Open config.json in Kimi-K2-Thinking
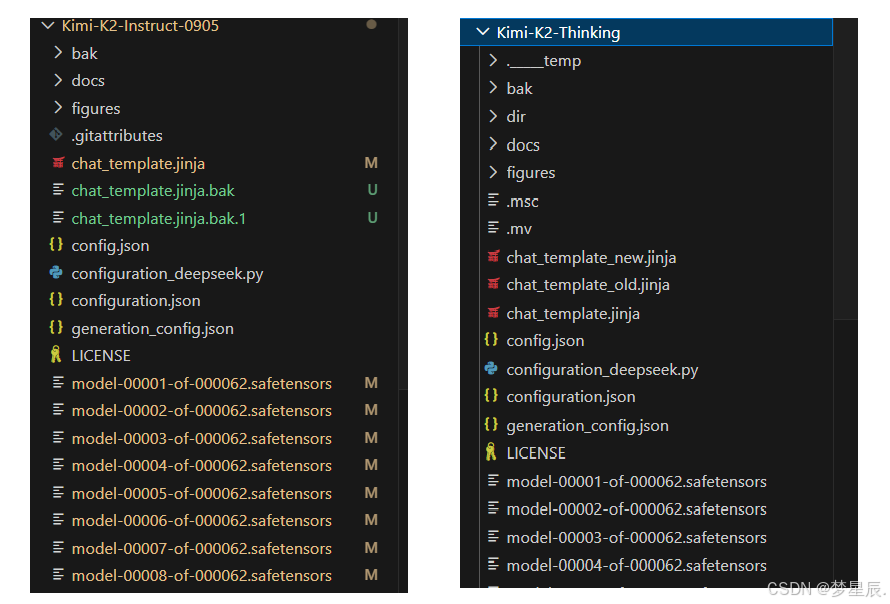Screen dimensions: 890x604 pos(545,341)
